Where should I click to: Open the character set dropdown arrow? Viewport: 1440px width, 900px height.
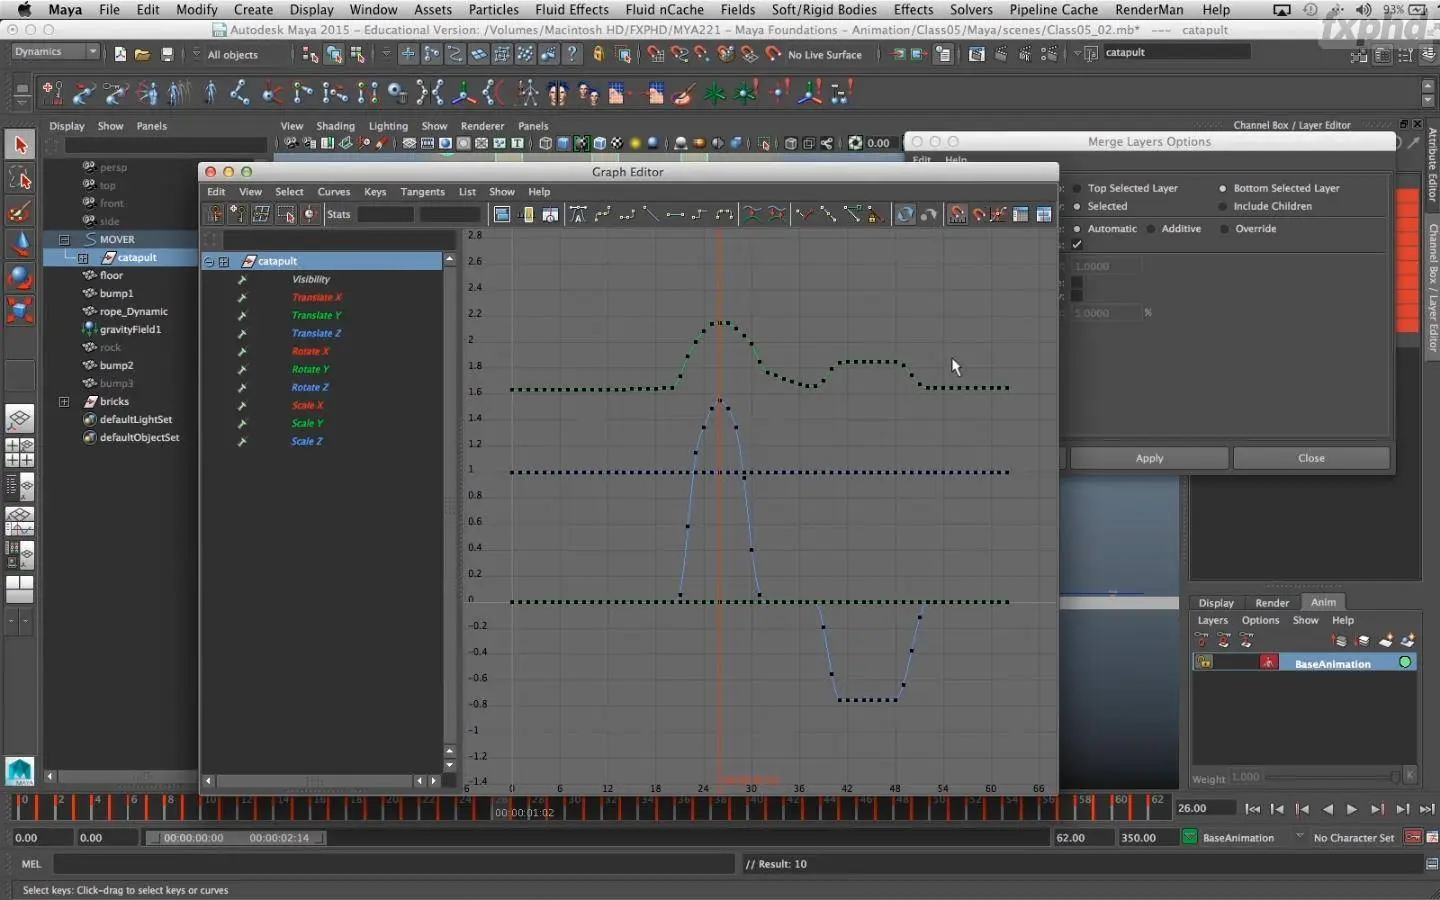(1300, 837)
